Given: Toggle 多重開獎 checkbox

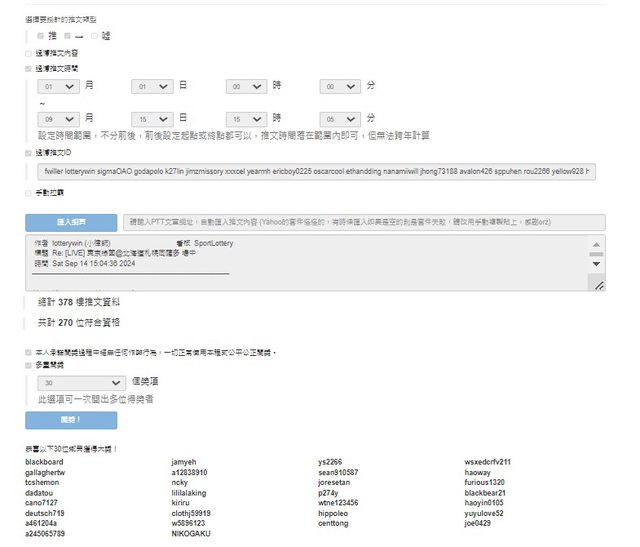Looking at the screenshot, I should 28,366.
